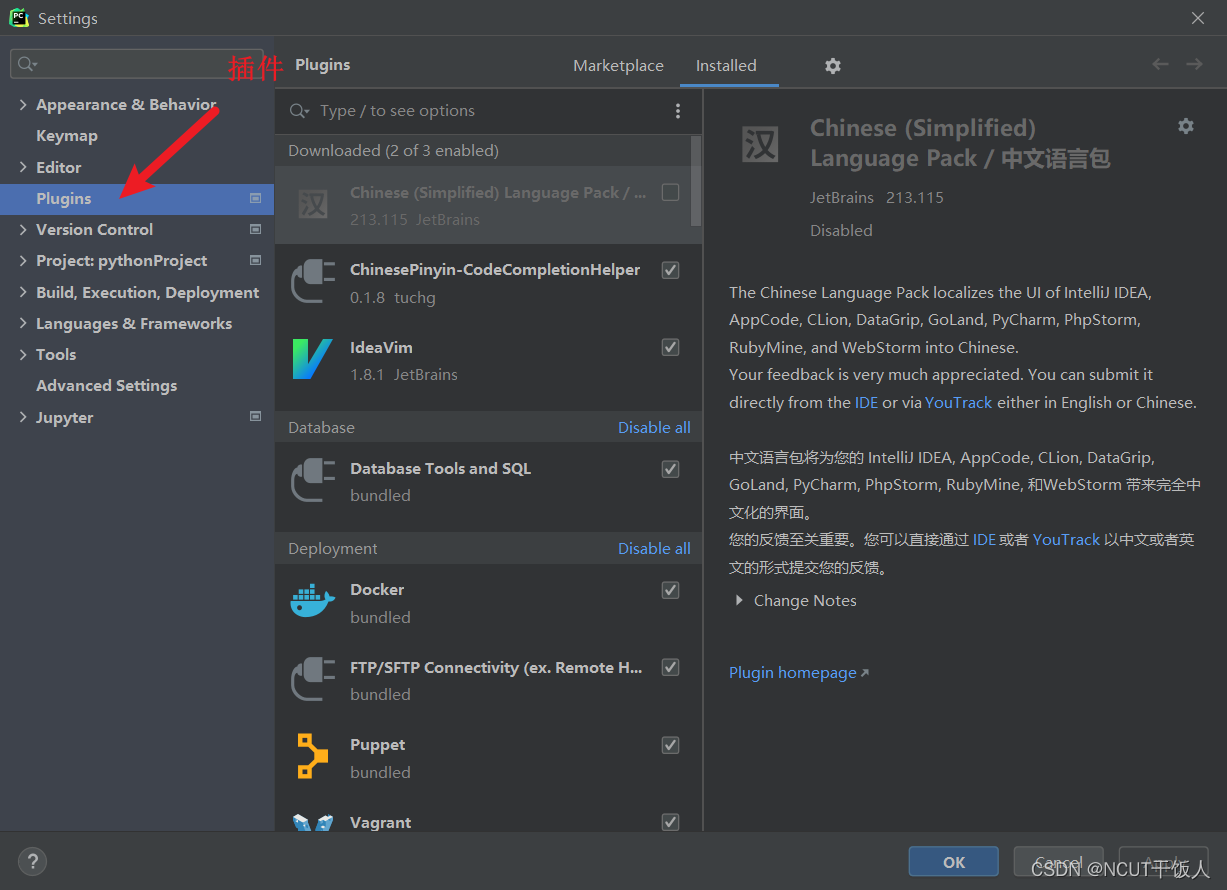Click the gear icon in plugin details
Image resolution: width=1227 pixels, height=890 pixels.
pos(1186,126)
